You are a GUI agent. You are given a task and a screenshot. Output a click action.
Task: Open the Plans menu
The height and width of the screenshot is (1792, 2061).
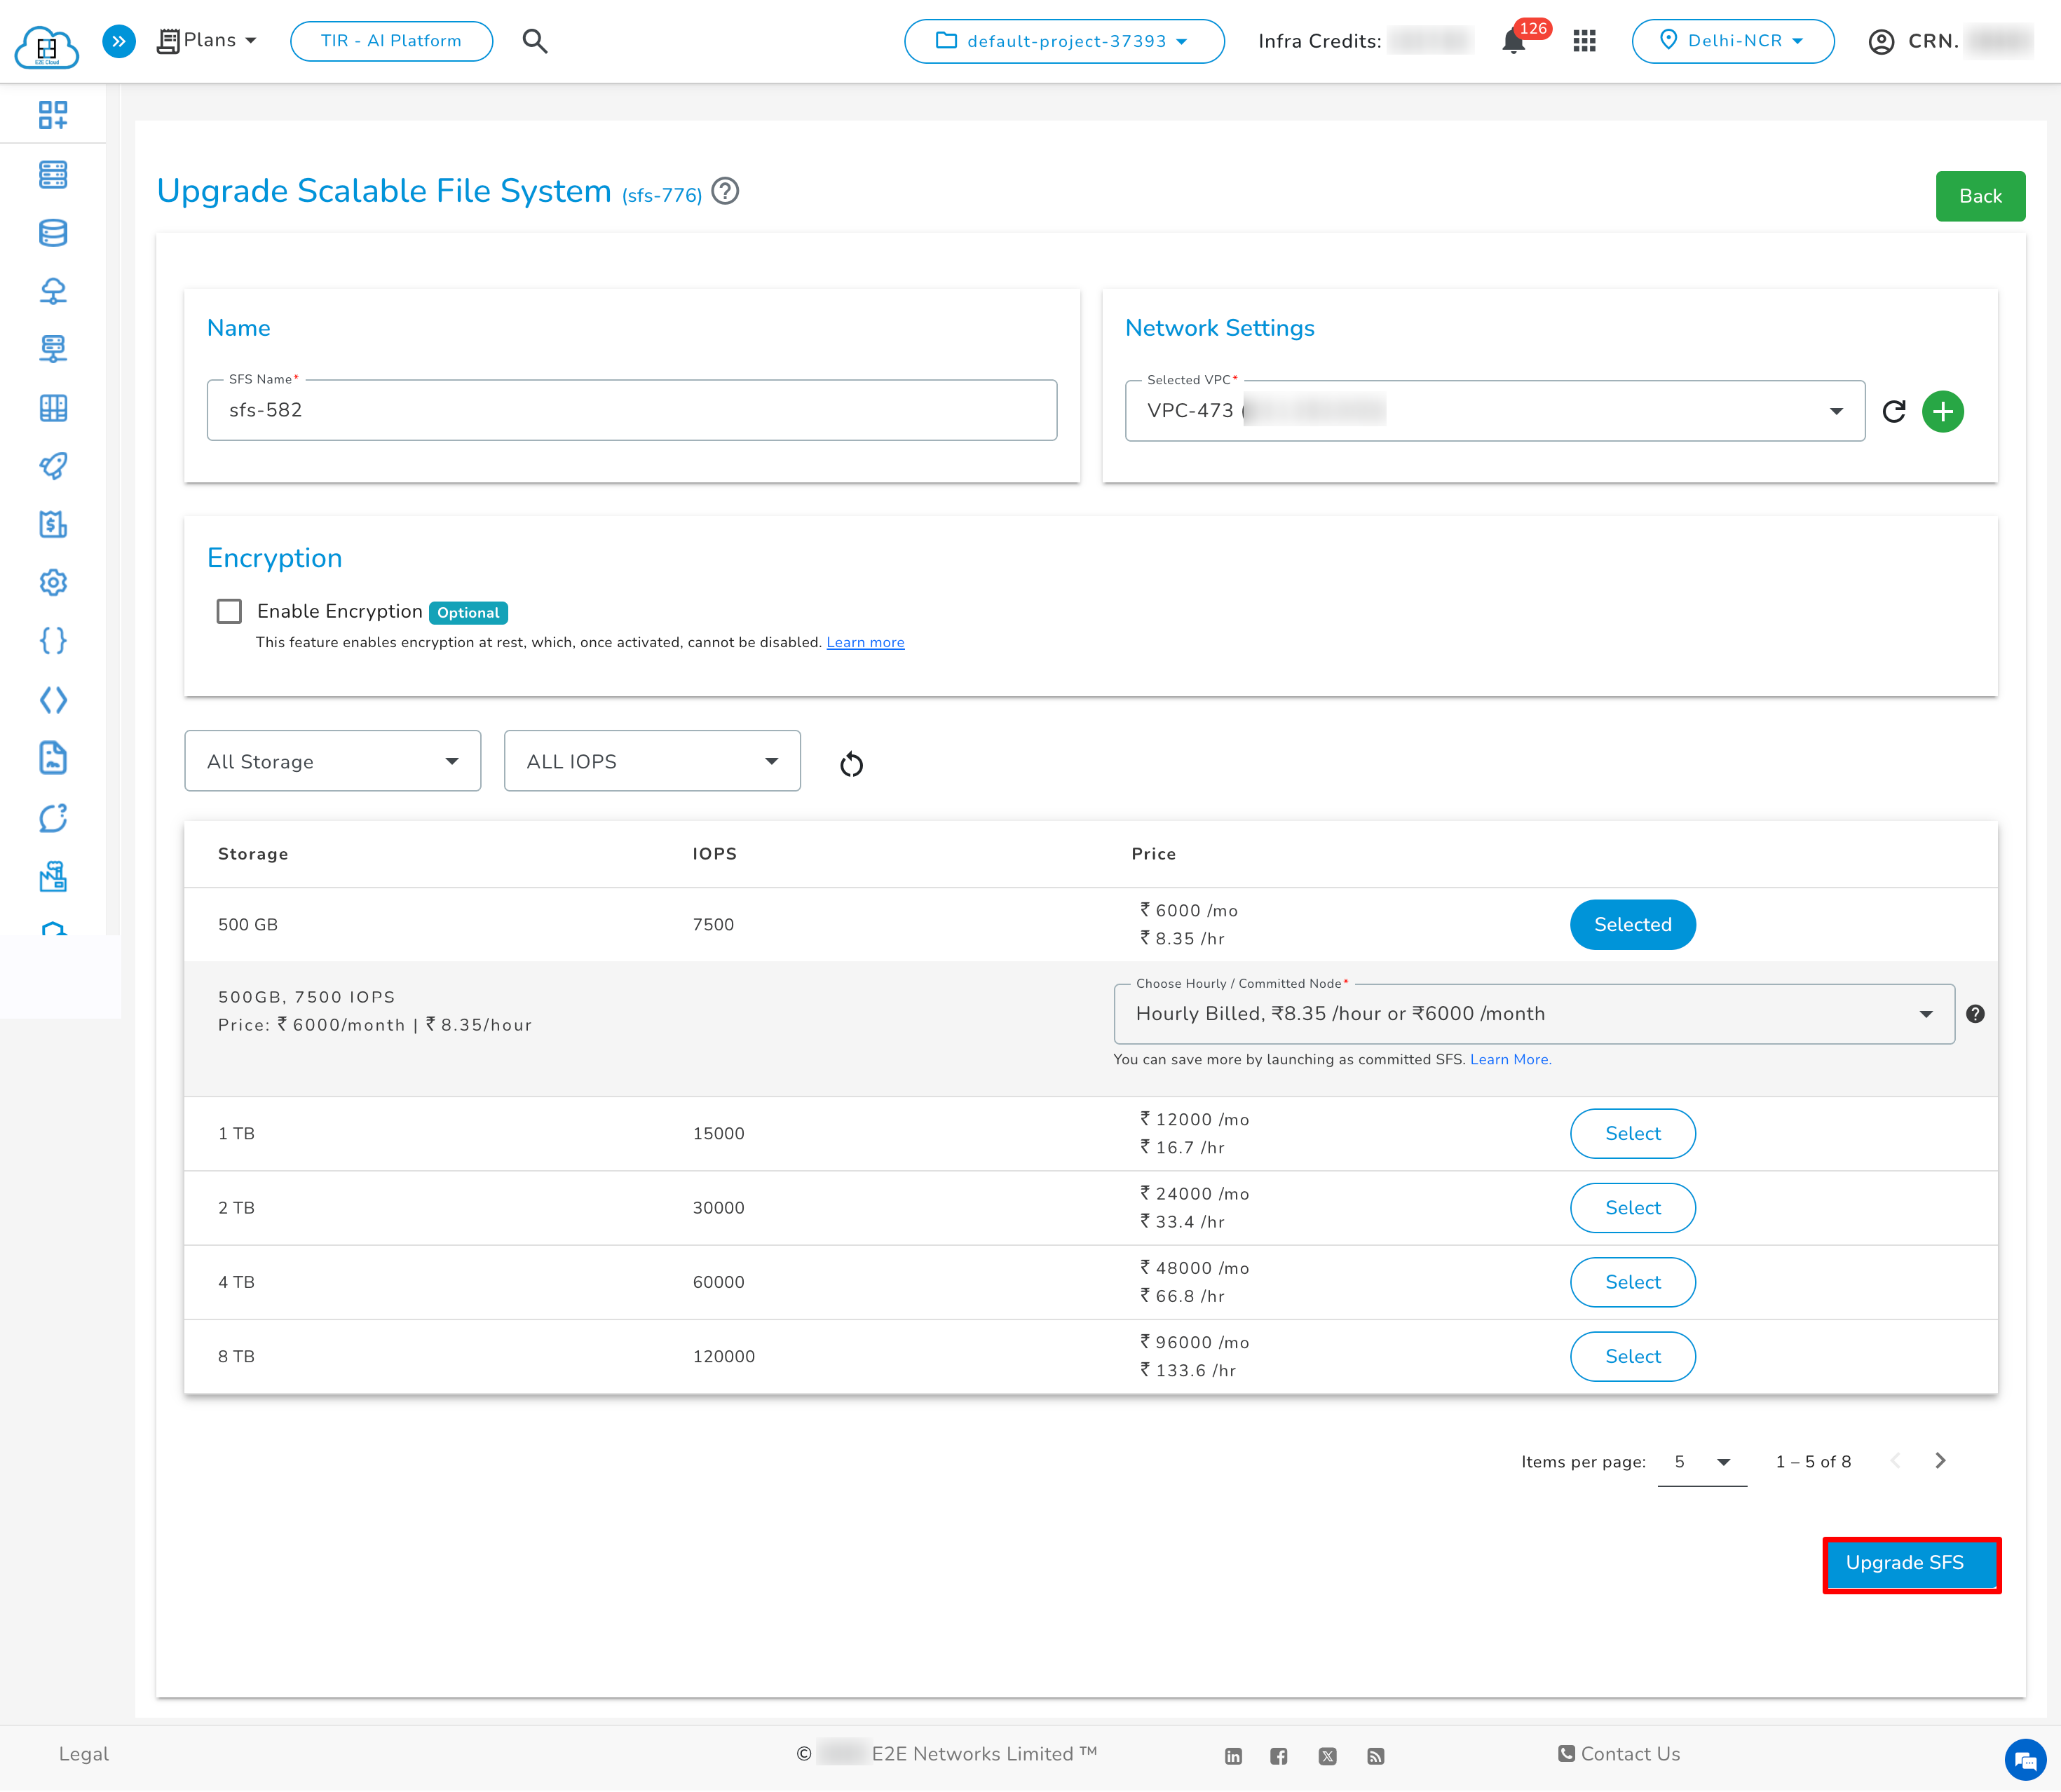tap(206, 40)
